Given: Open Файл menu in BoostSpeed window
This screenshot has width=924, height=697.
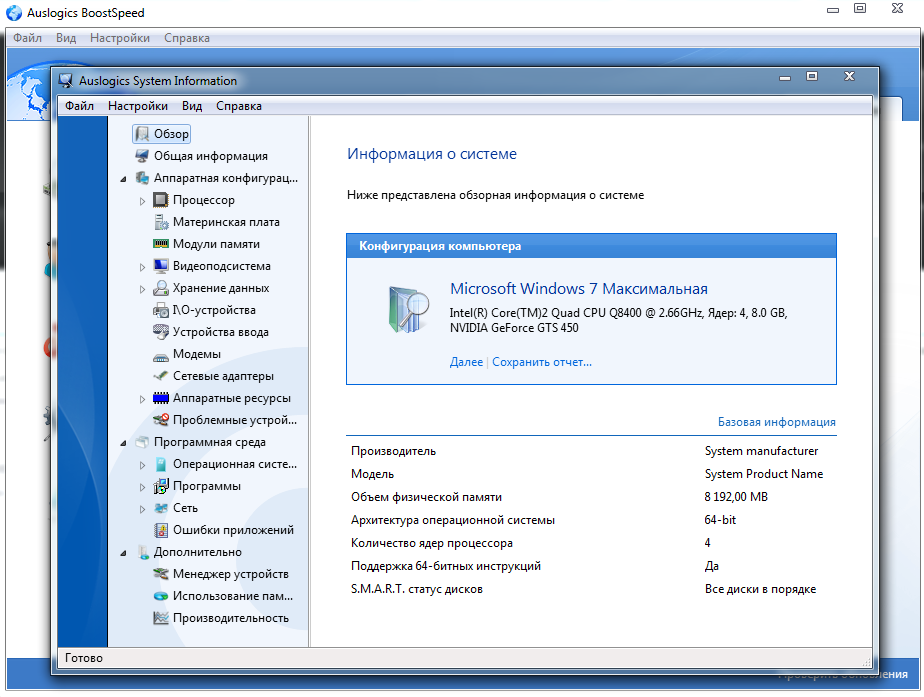Looking at the screenshot, I should point(27,38).
